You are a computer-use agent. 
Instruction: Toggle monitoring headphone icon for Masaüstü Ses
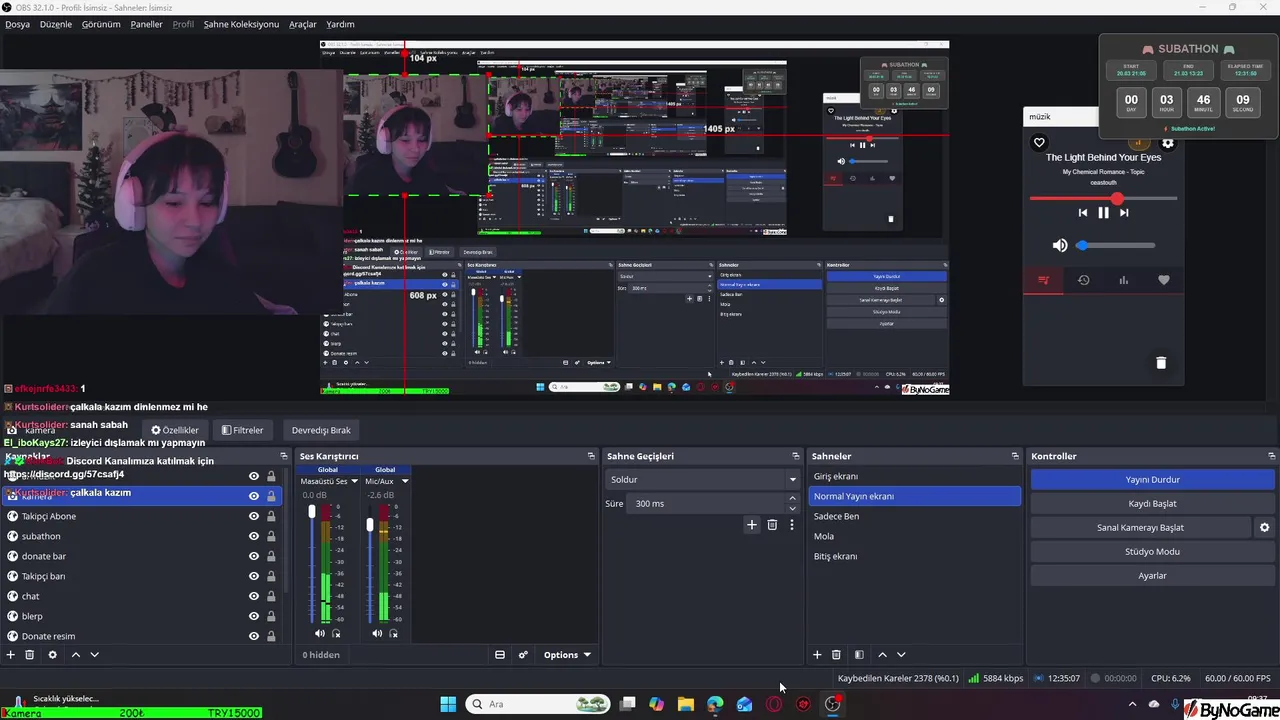click(x=336, y=633)
